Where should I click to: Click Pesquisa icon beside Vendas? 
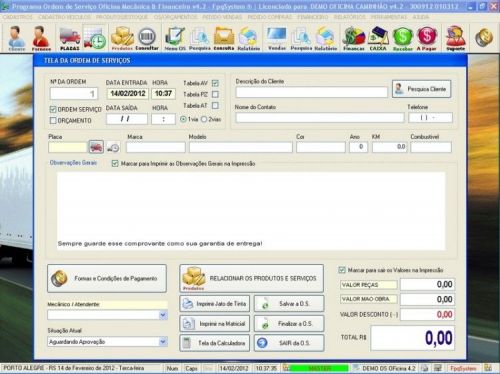point(301,39)
